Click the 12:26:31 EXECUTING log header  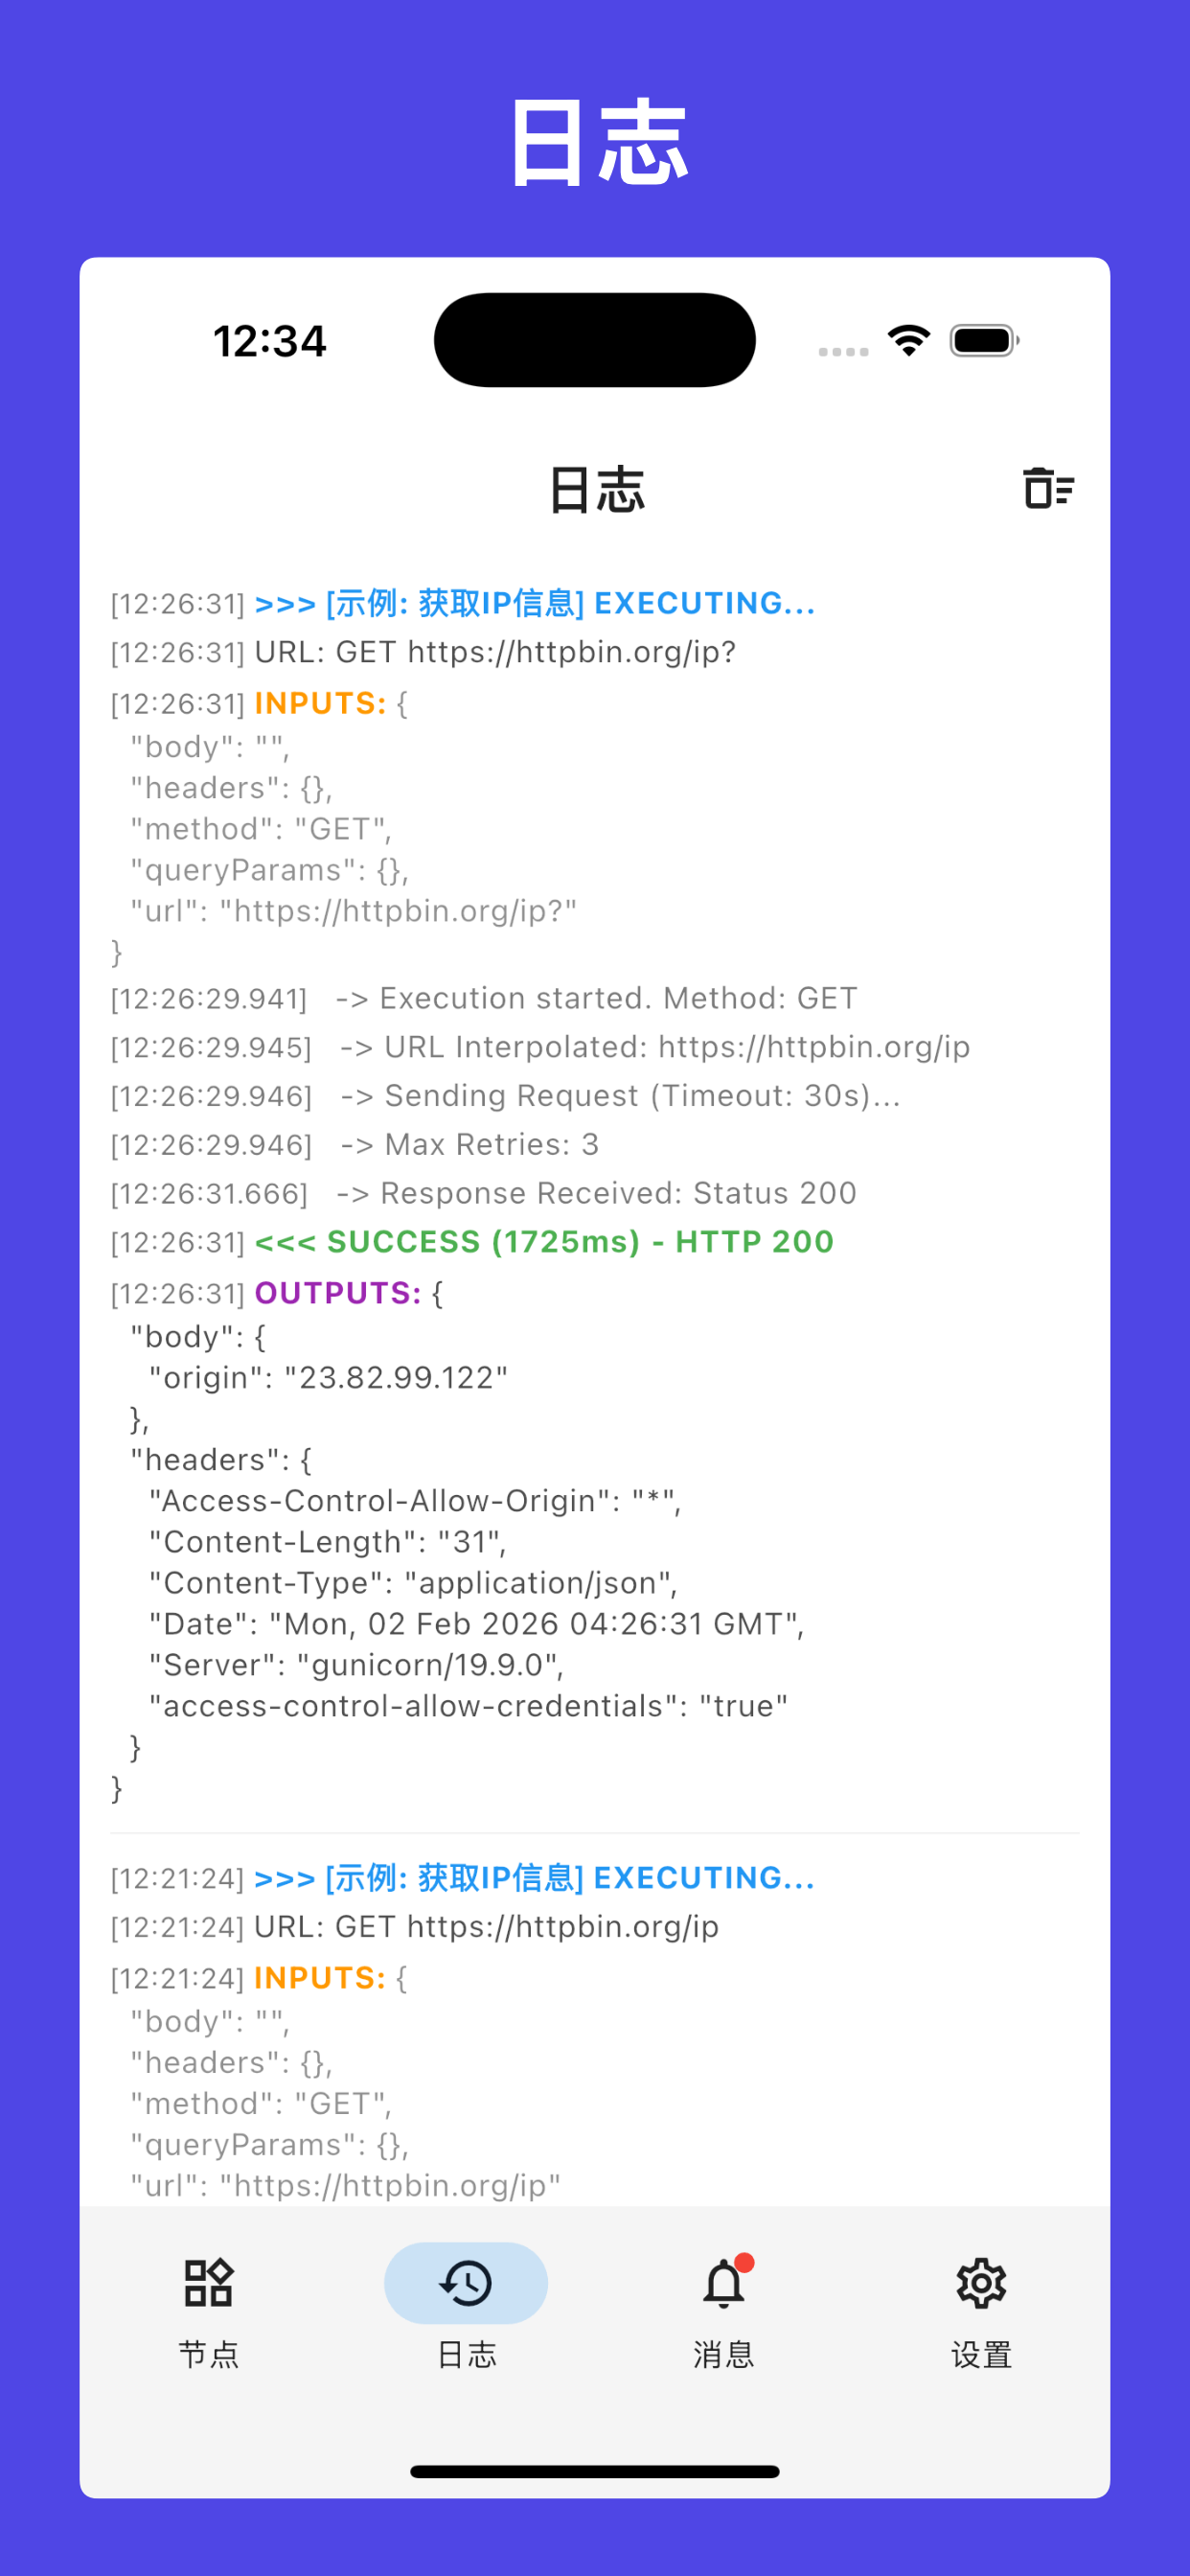coord(464,603)
